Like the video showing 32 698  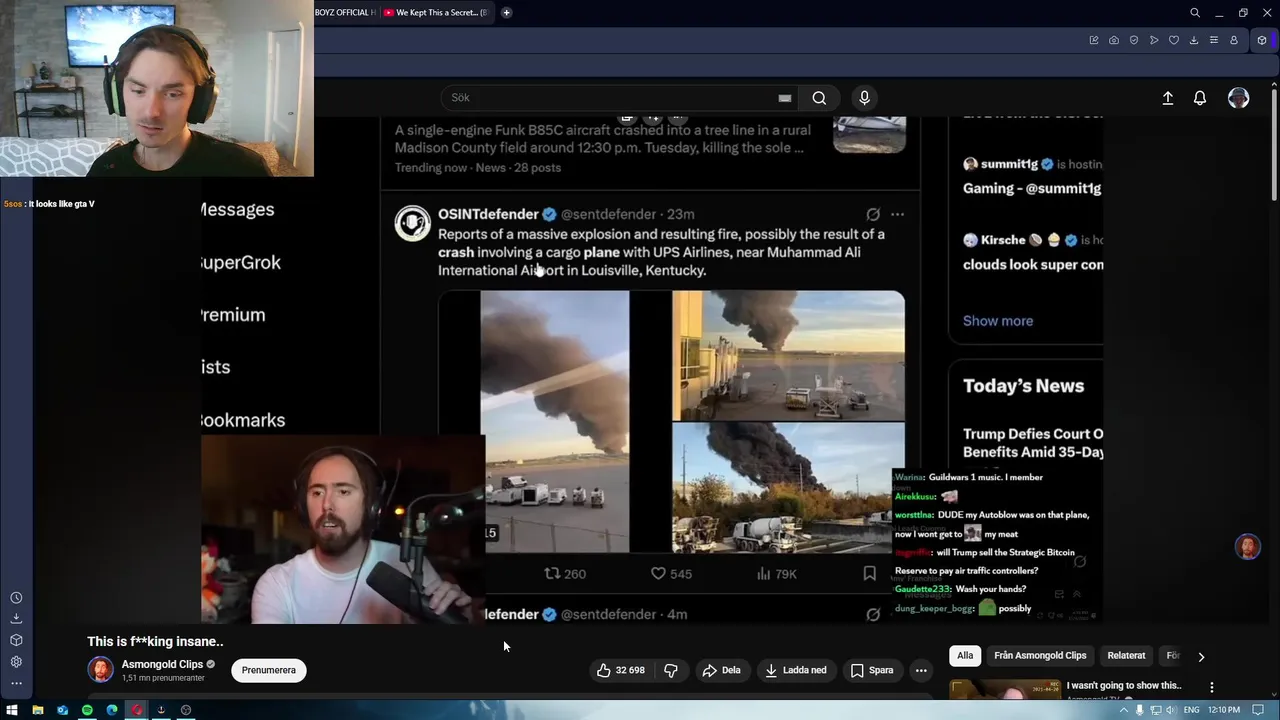click(621, 670)
